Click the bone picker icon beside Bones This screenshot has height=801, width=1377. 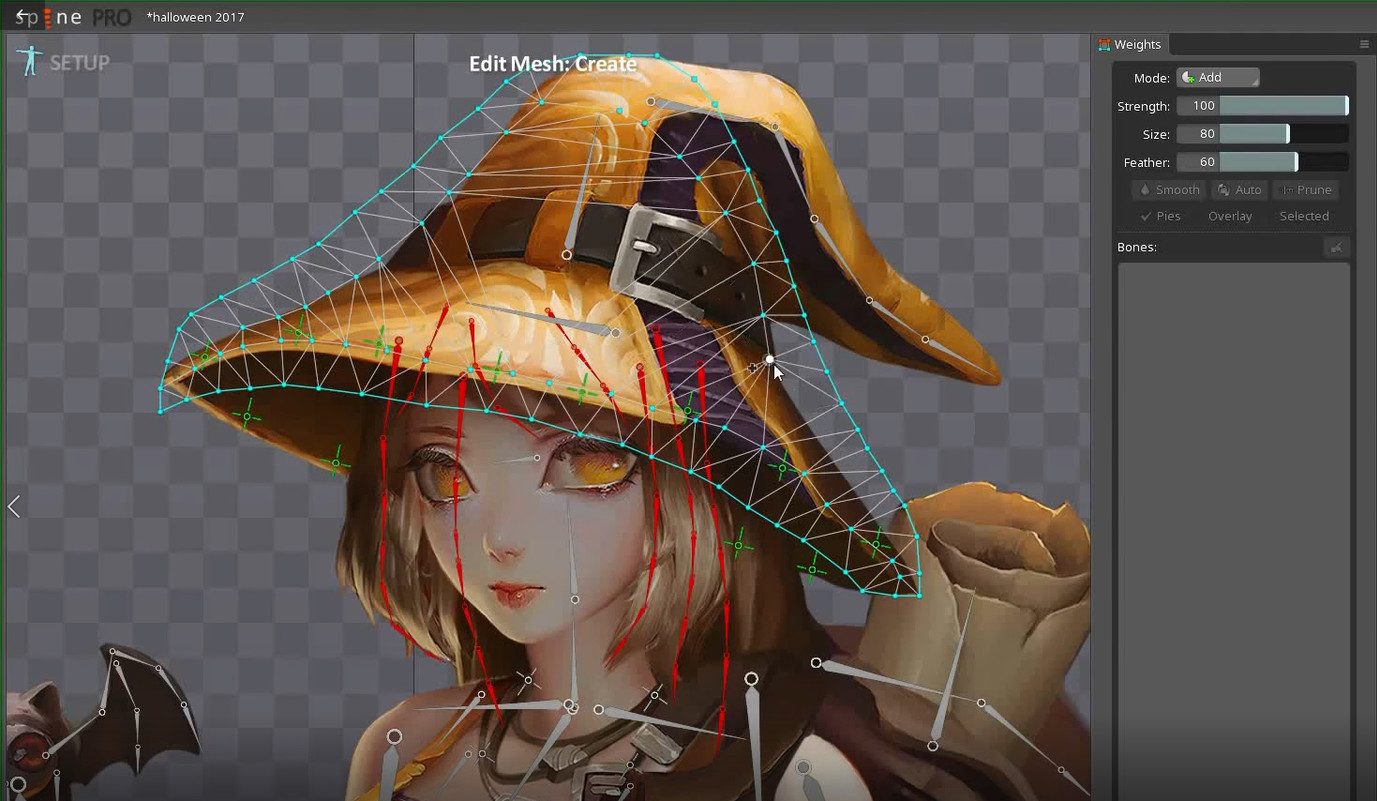point(1336,247)
